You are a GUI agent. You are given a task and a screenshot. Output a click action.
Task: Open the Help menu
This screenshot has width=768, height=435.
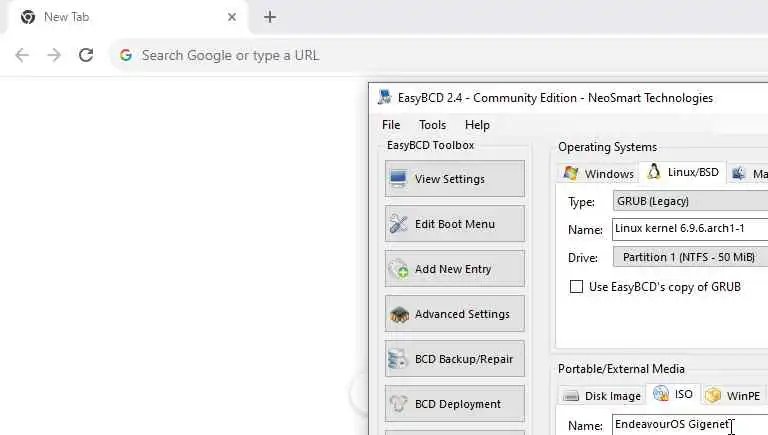click(x=477, y=125)
